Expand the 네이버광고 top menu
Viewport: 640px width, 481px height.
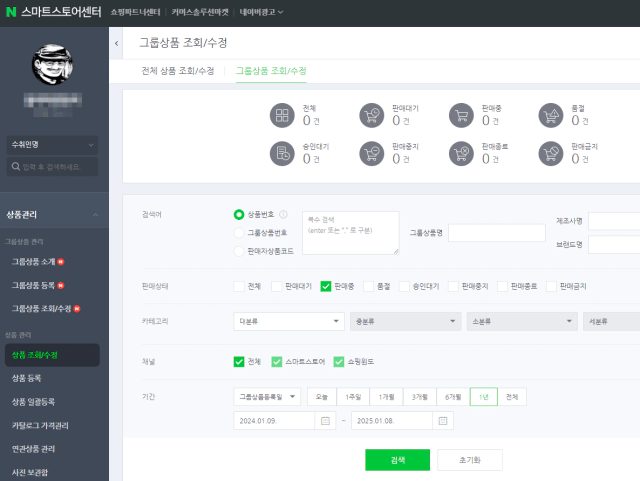[261, 12]
